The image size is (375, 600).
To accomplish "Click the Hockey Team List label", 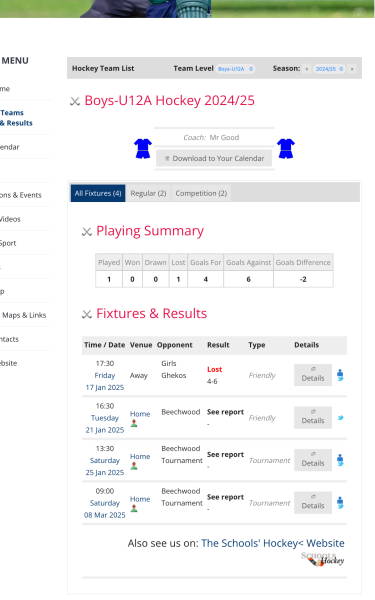I will [x=103, y=68].
